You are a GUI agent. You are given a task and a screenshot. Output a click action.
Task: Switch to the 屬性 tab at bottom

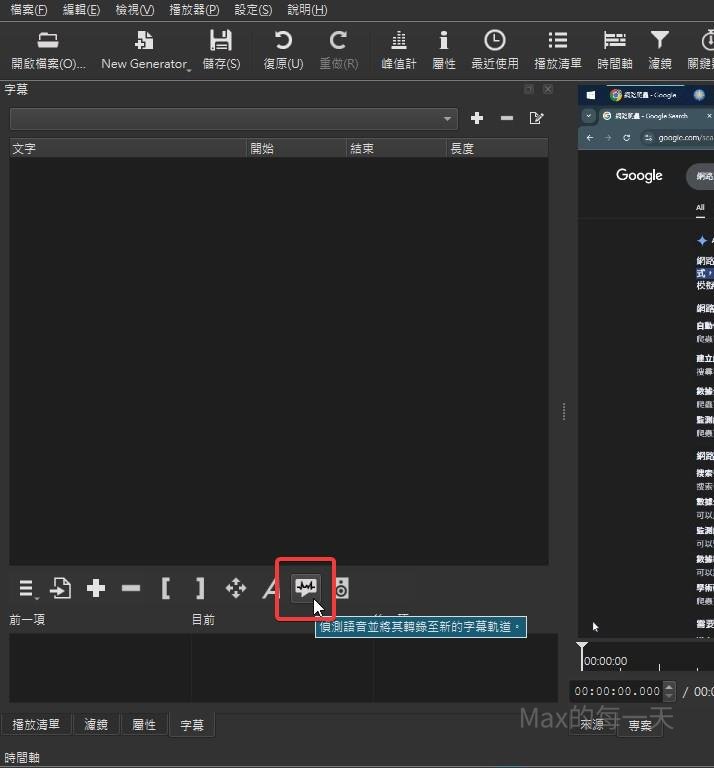point(144,725)
